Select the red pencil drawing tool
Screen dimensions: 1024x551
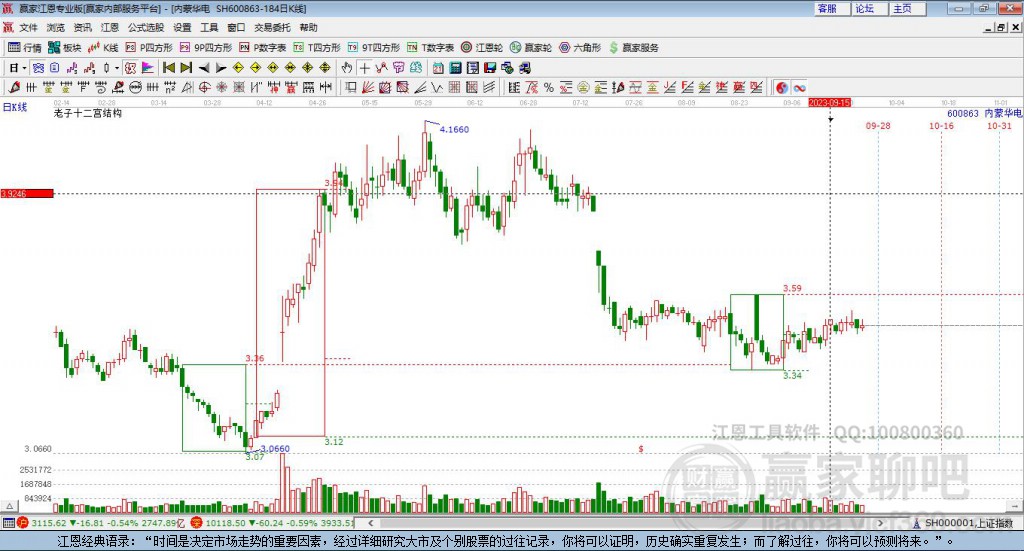click(14, 87)
